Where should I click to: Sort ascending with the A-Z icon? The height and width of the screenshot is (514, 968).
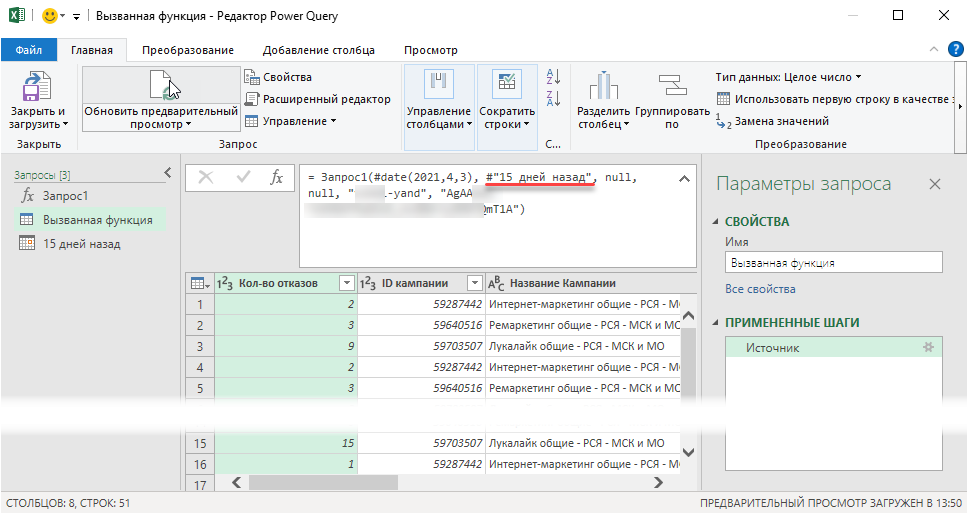pyautogui.click(x=554, y=77)
